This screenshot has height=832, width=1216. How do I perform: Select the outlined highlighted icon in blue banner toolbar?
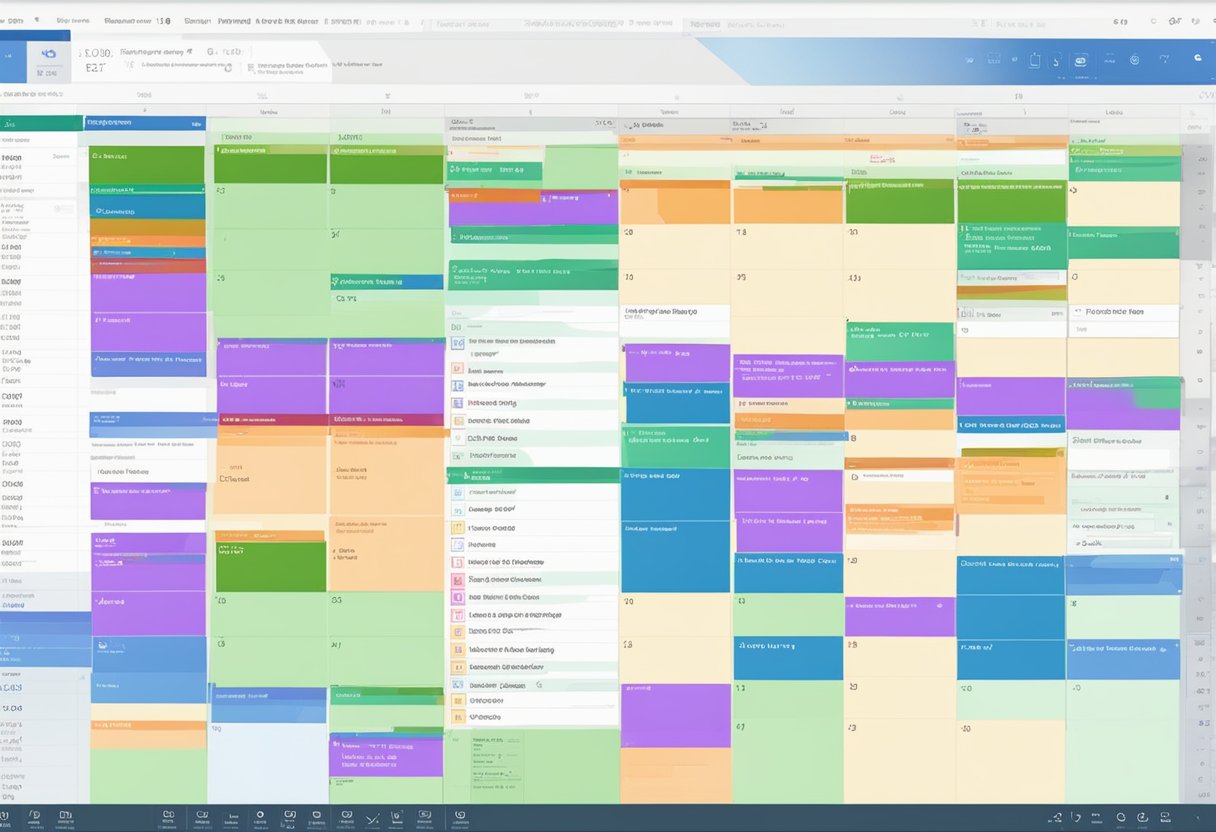(x=1081, y=60)
